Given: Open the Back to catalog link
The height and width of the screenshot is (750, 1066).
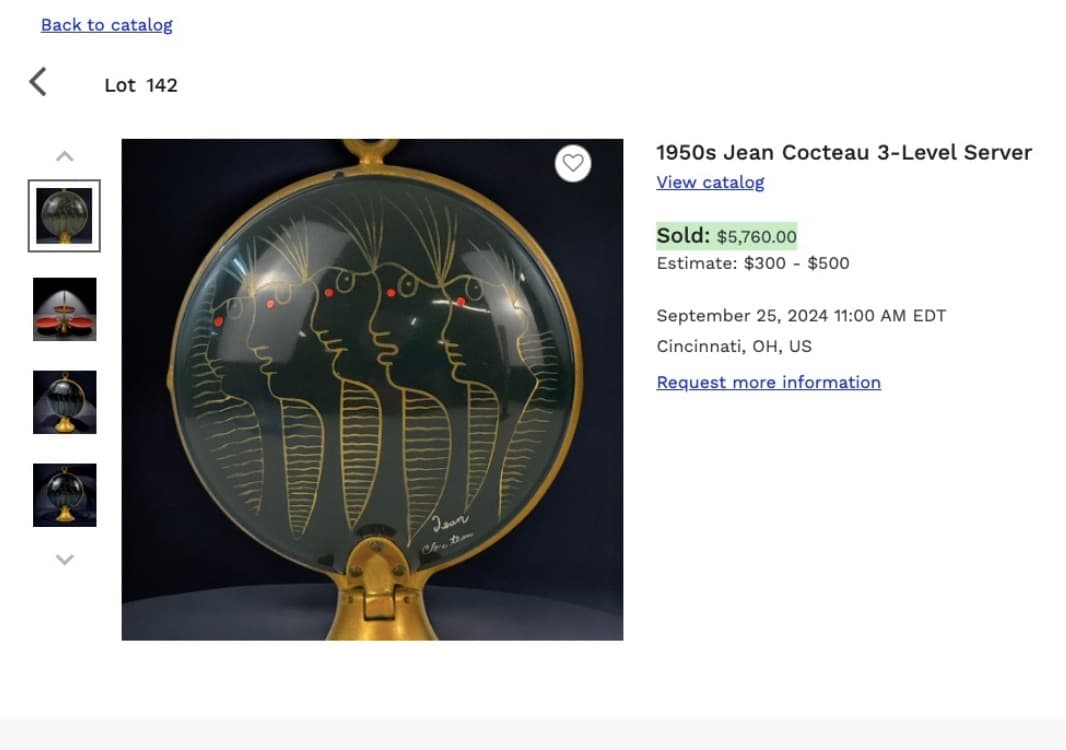Looking at the screenshot, I should point(106,24).
